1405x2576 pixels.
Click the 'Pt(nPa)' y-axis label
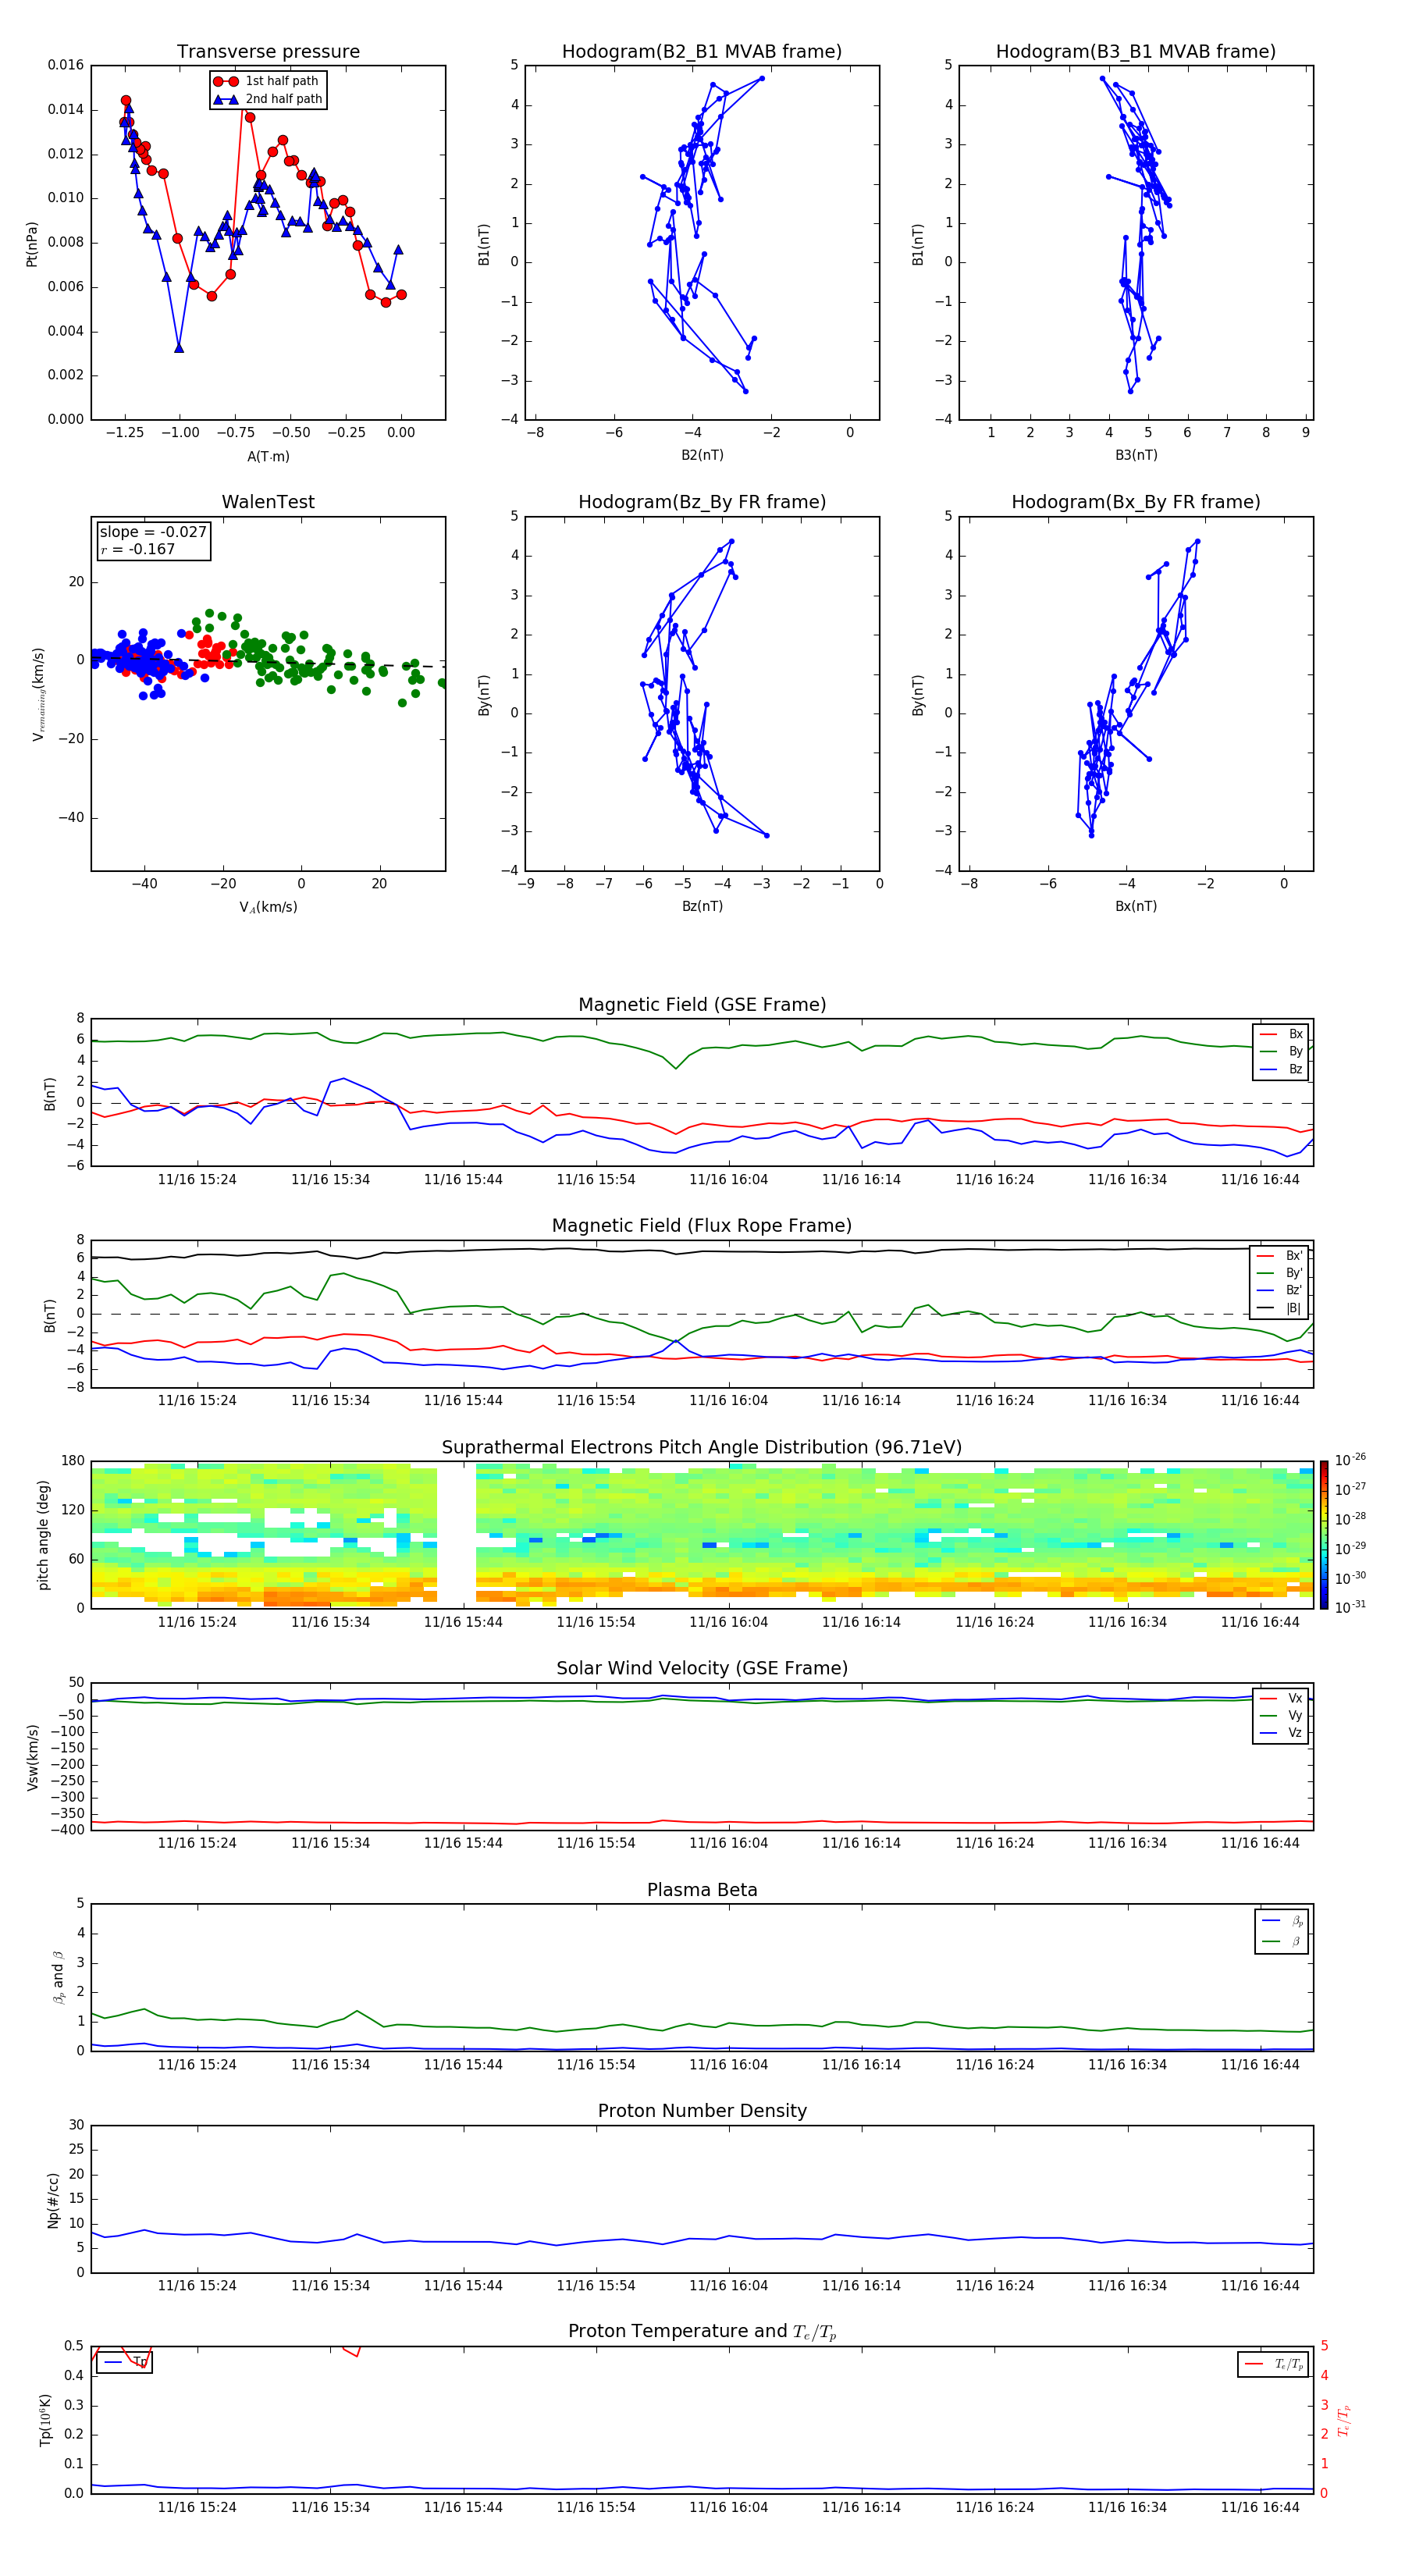31,243
